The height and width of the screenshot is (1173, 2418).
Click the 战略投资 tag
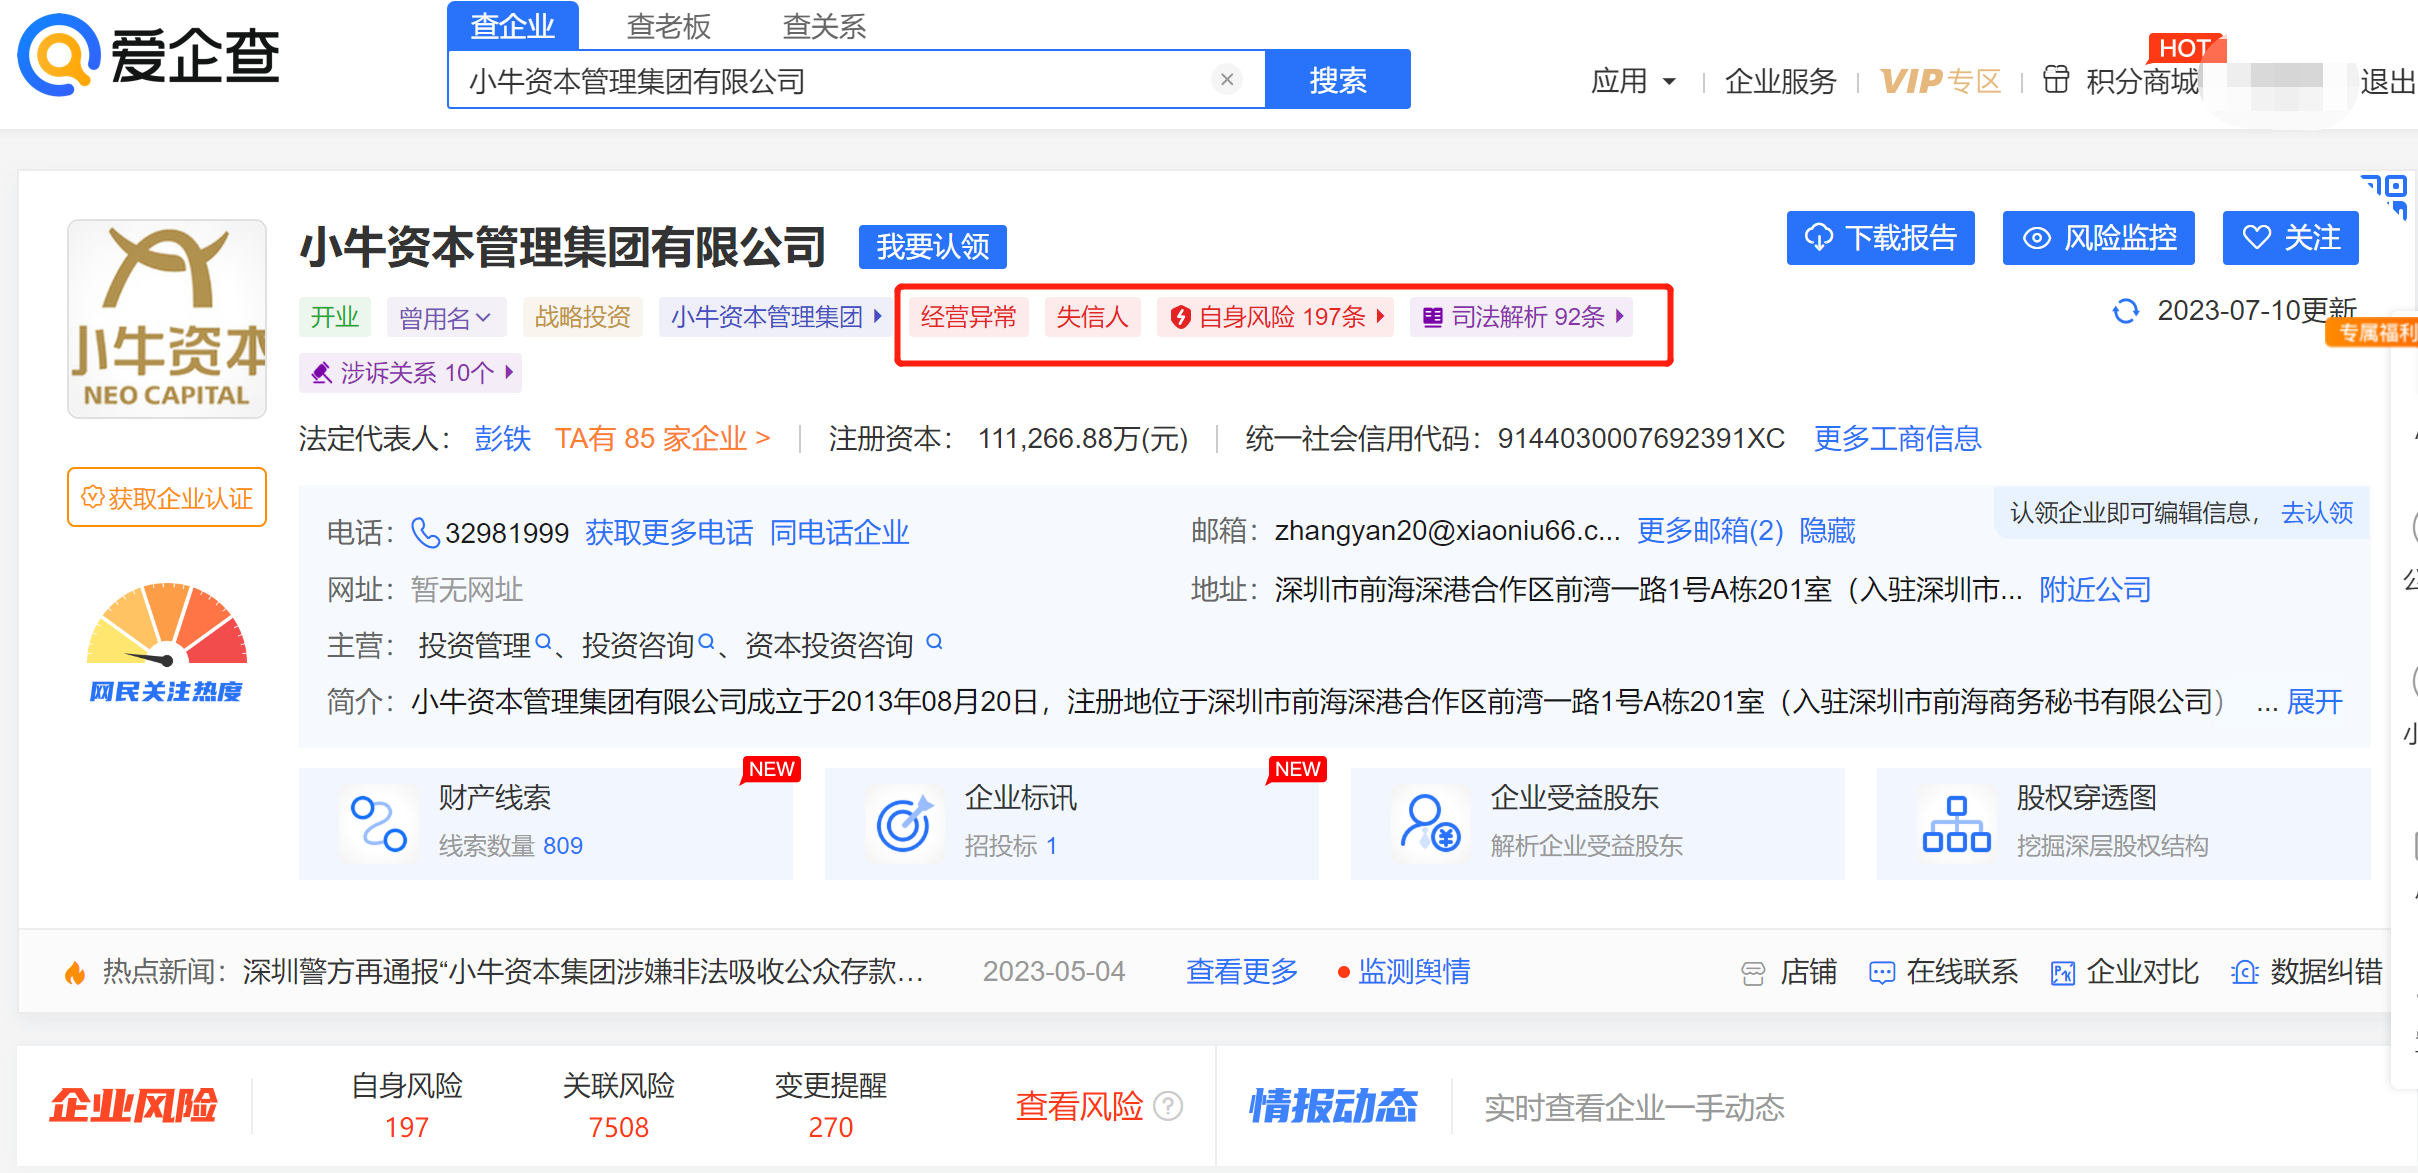coord(583,317)
